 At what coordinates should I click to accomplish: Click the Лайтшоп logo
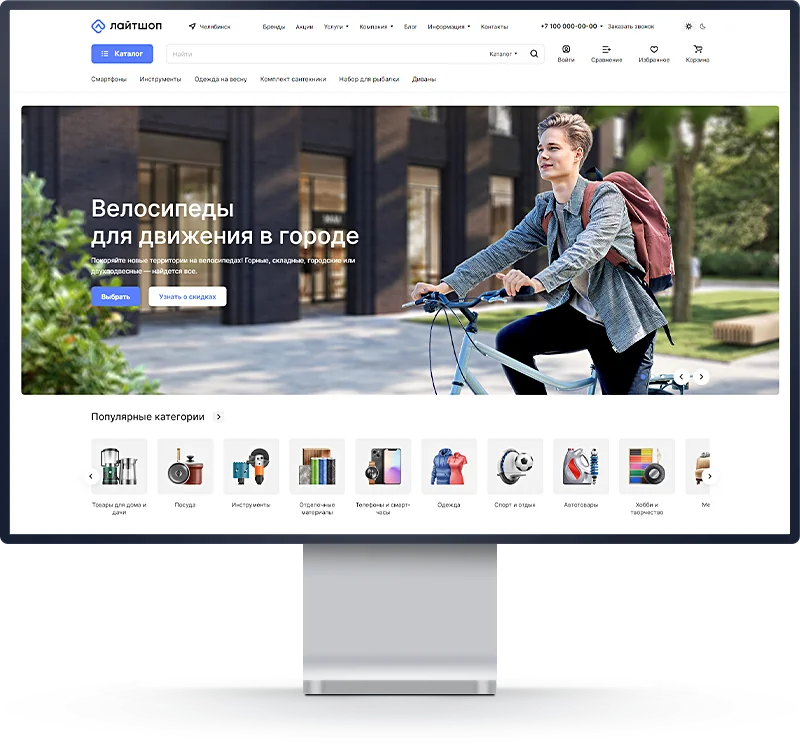pyautogui.click(x=126, y=26)
